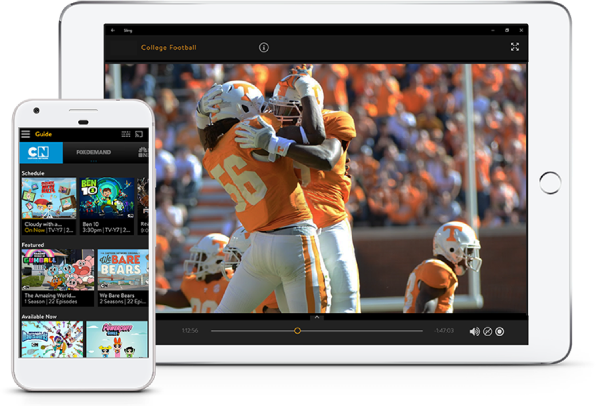596x406 pixels.
Task: Click the Available Now section heading
Action: [39, 316]
